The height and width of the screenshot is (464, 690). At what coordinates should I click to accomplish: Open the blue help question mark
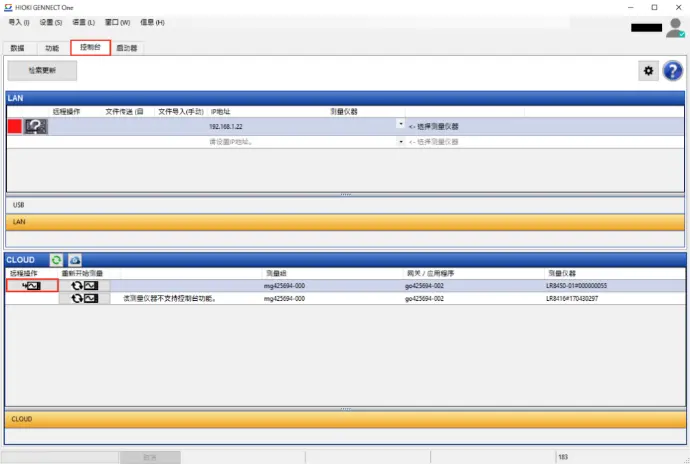coord(672,71)
